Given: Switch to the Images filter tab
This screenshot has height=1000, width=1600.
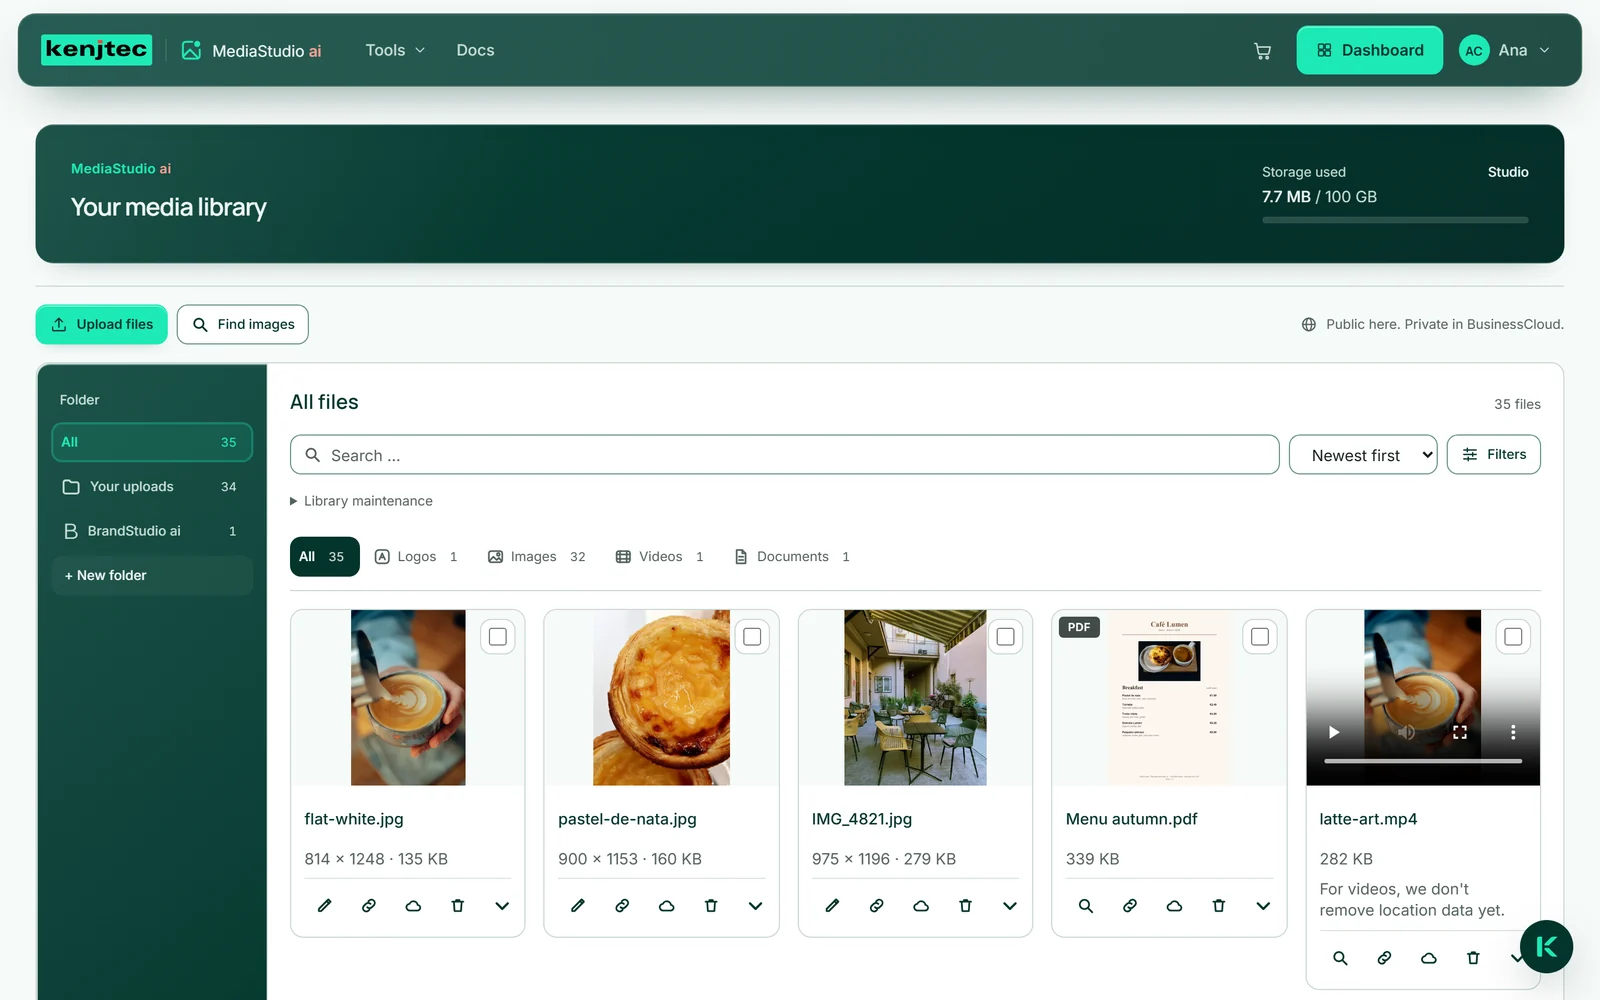Looking at the screenshot, I should 537,557.
